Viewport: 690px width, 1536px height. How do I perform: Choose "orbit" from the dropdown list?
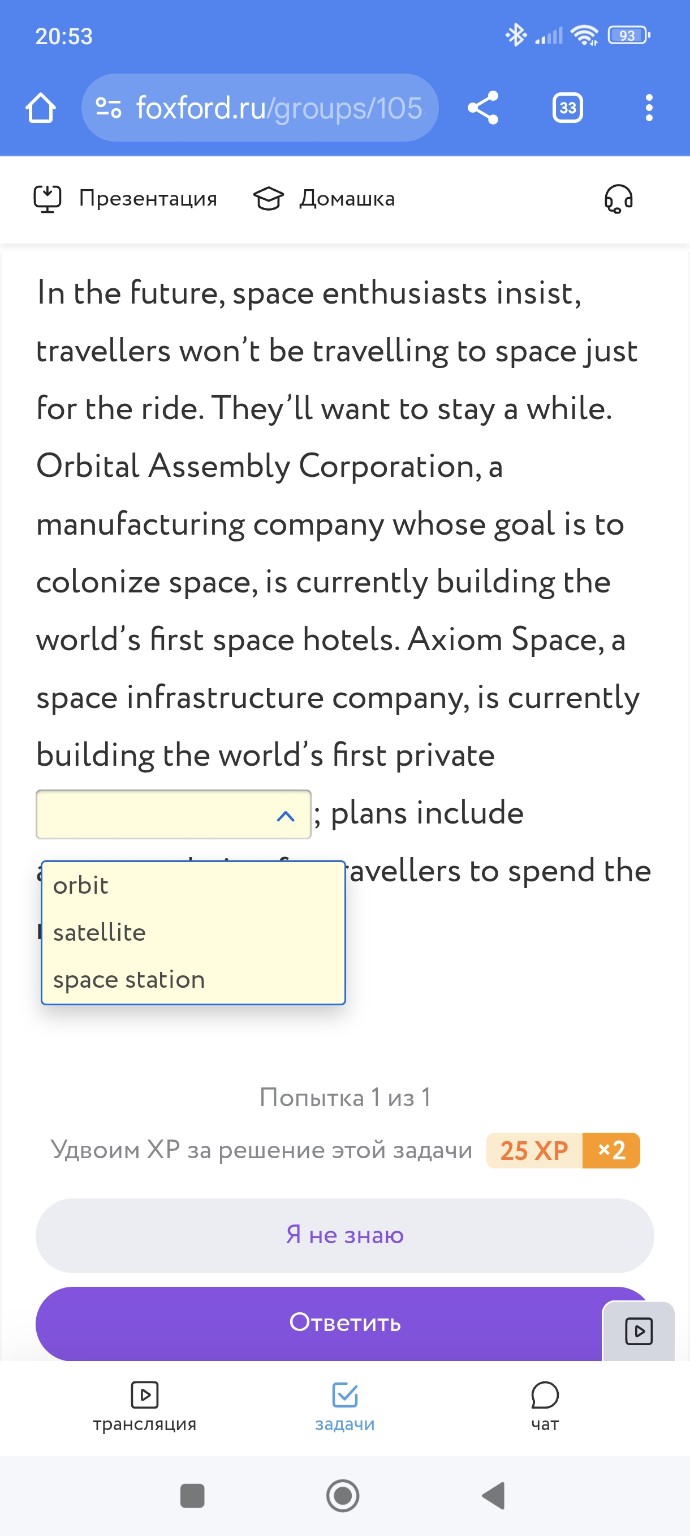click(81, 885)
